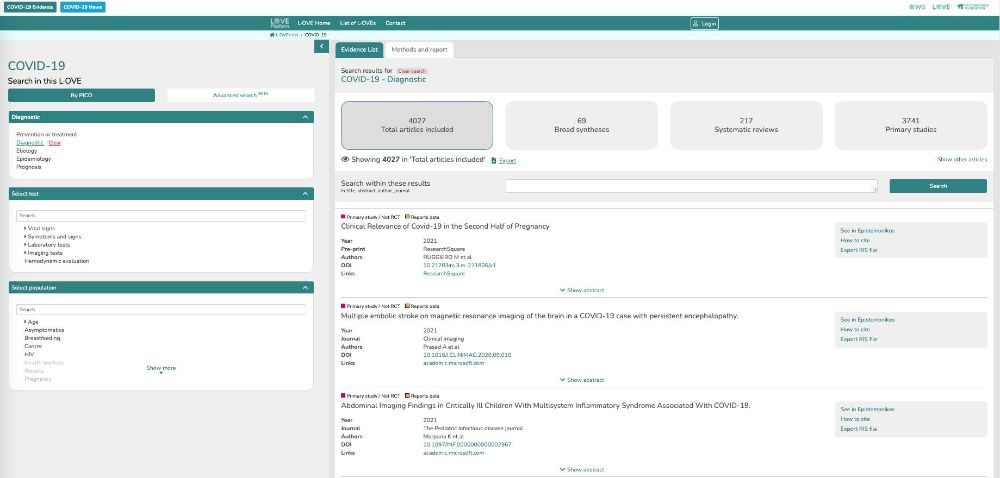
Task: Collapse the Select test panel
Action: tap(305, 193)
